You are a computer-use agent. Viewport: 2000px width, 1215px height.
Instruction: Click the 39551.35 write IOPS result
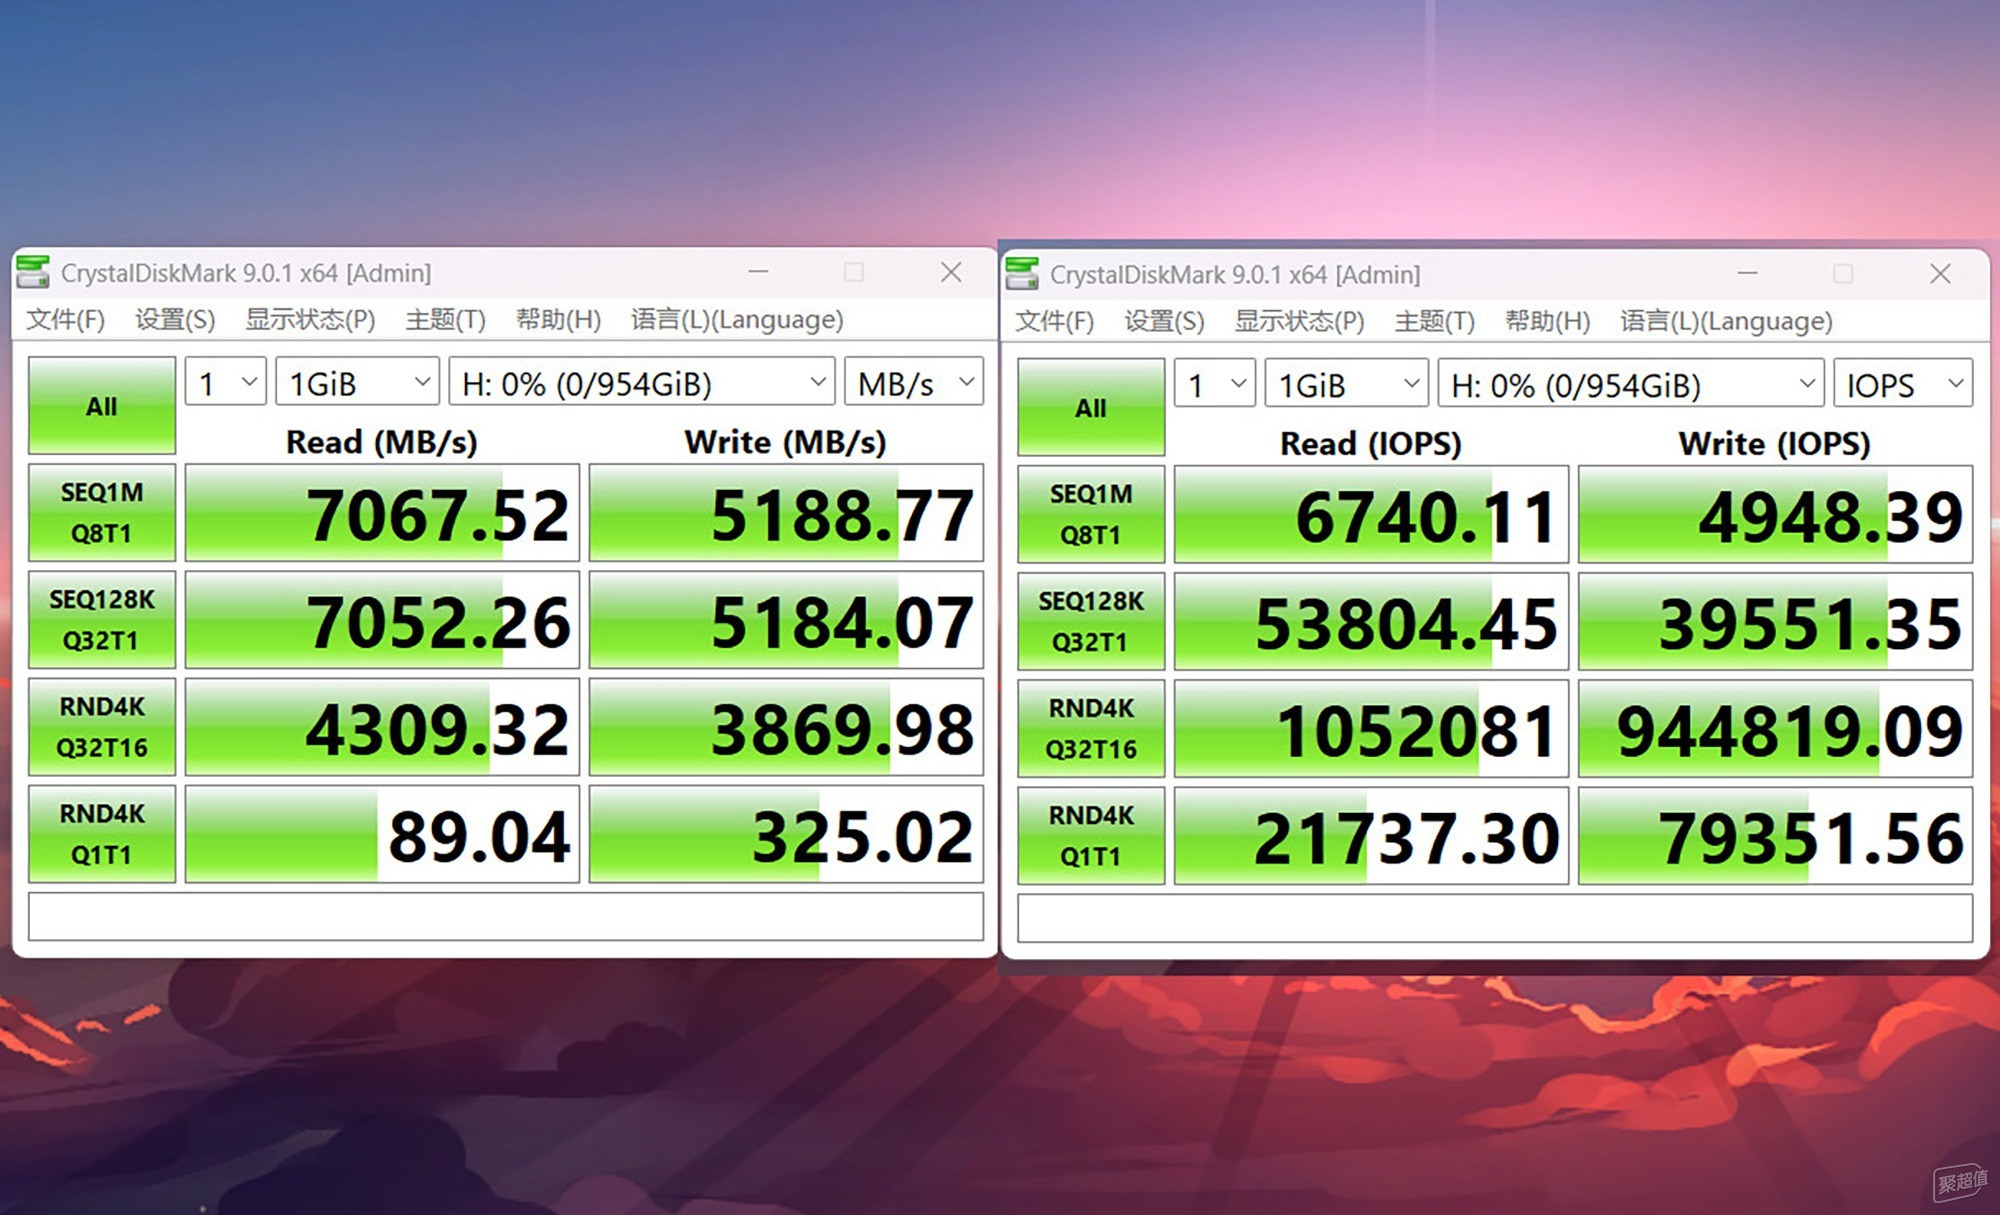click(x=1775, y=622)
